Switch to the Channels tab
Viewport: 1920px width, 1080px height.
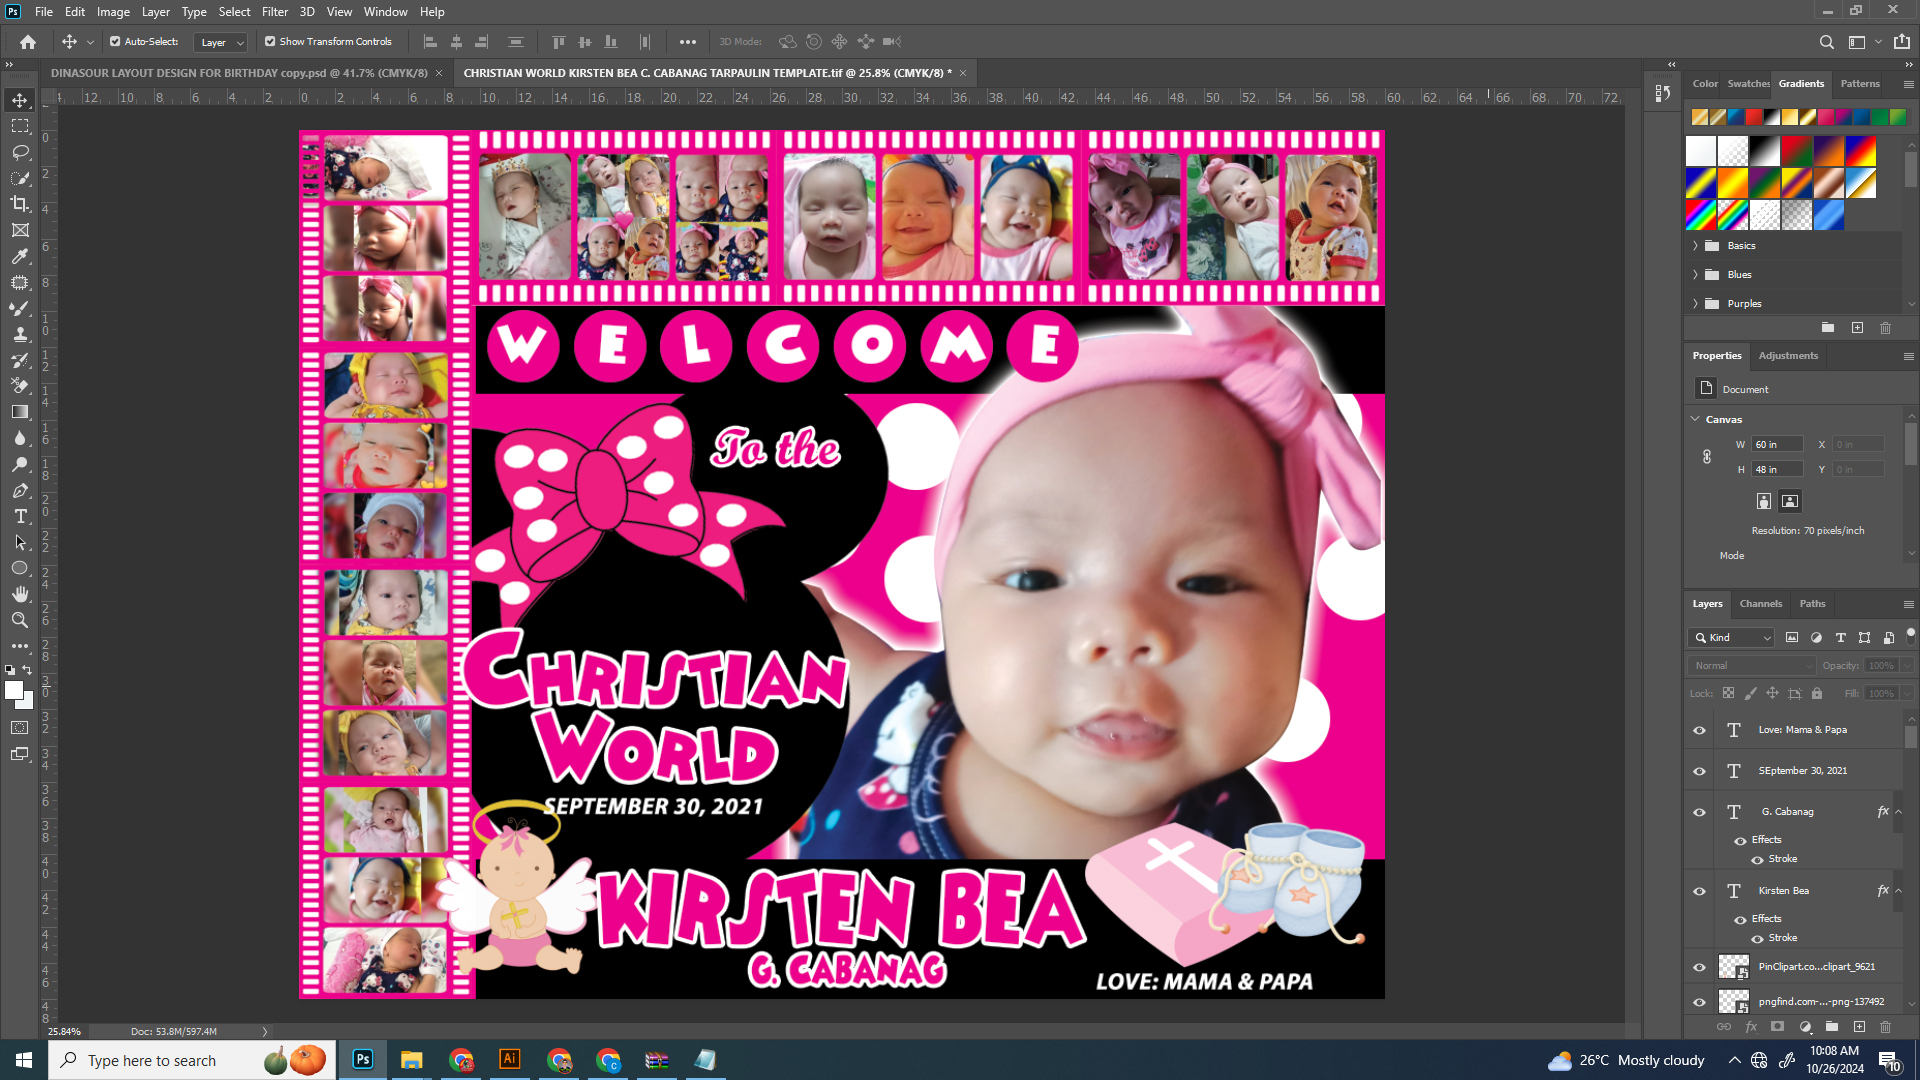[1760, 604]
